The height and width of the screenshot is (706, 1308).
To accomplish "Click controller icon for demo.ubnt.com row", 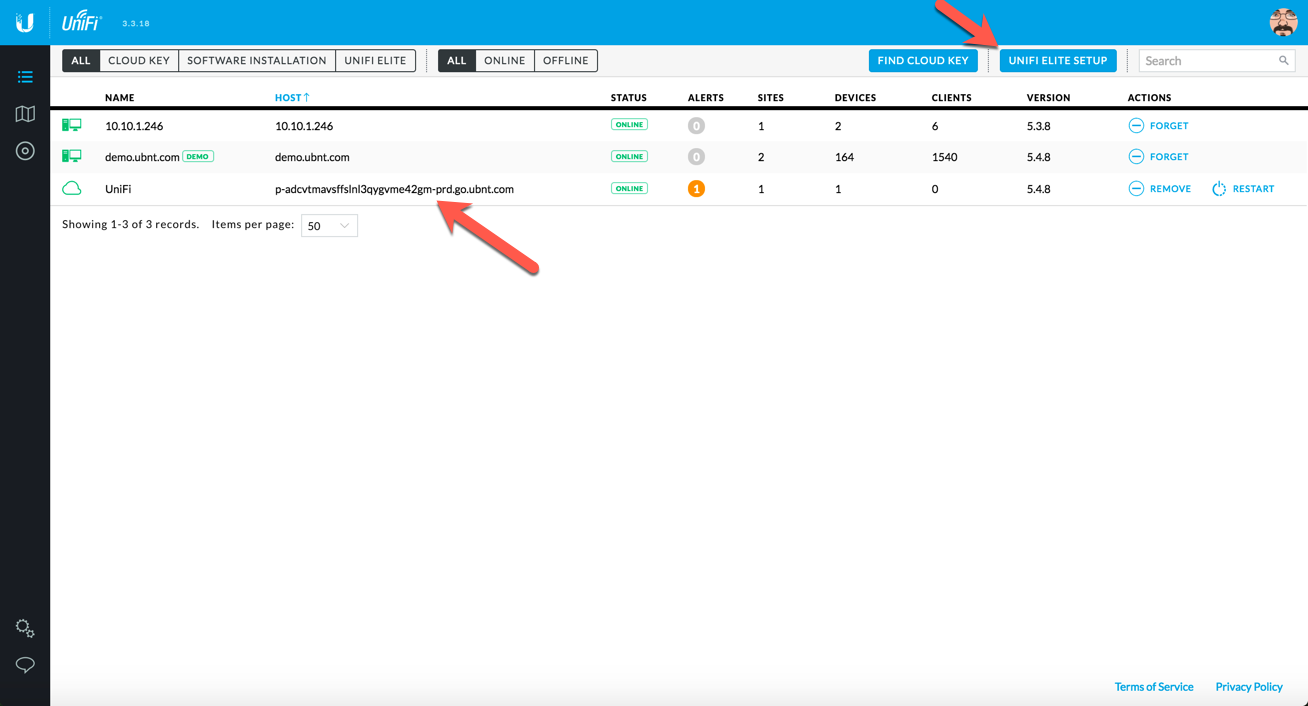I will click(x=72, y=157).
